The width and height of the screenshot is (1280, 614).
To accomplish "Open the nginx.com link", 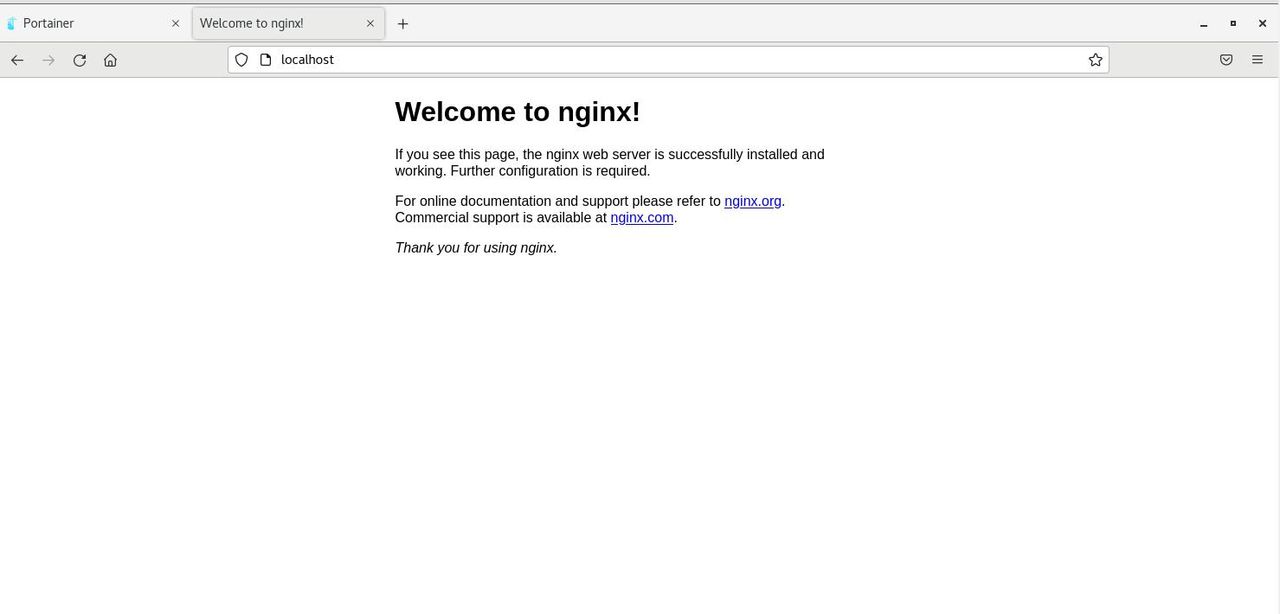I will (x=642, y=217).
